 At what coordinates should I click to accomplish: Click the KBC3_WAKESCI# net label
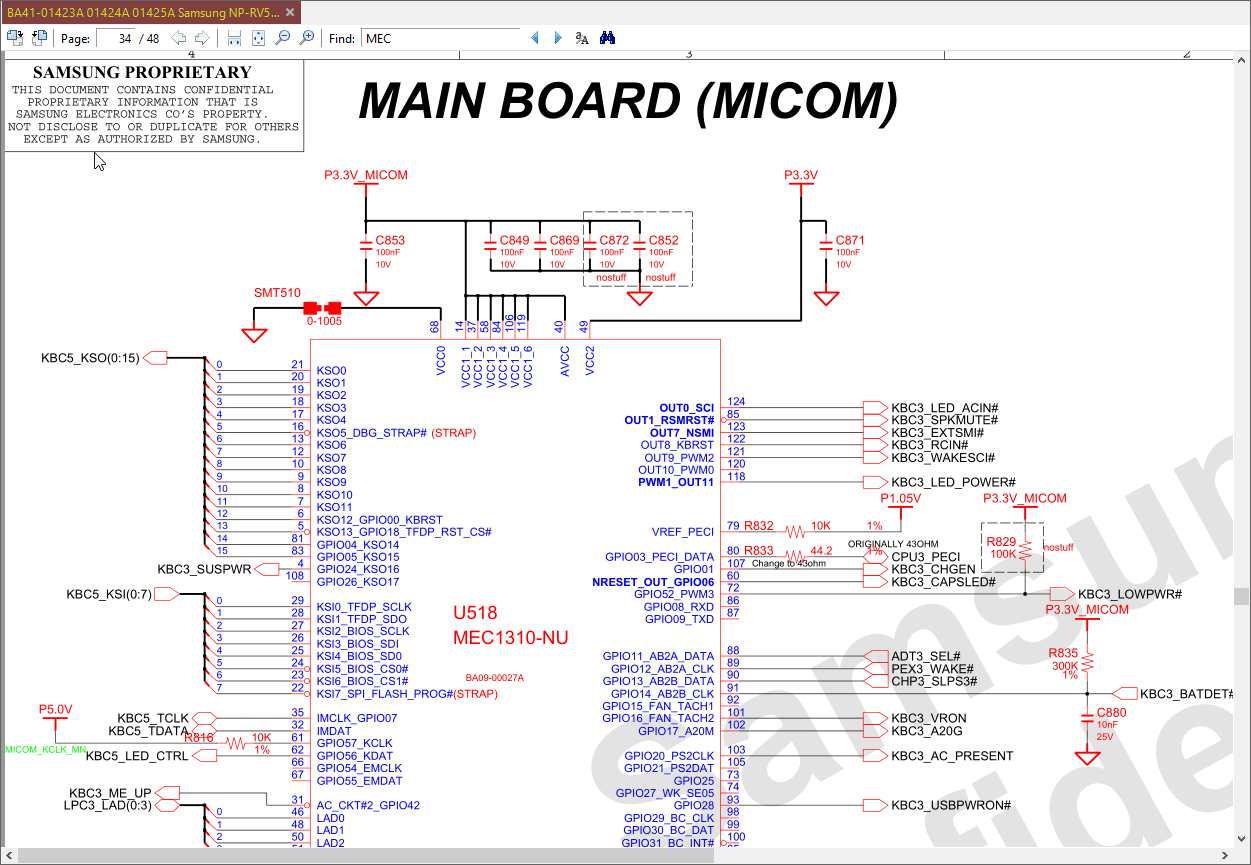click(x=943, y=458)
